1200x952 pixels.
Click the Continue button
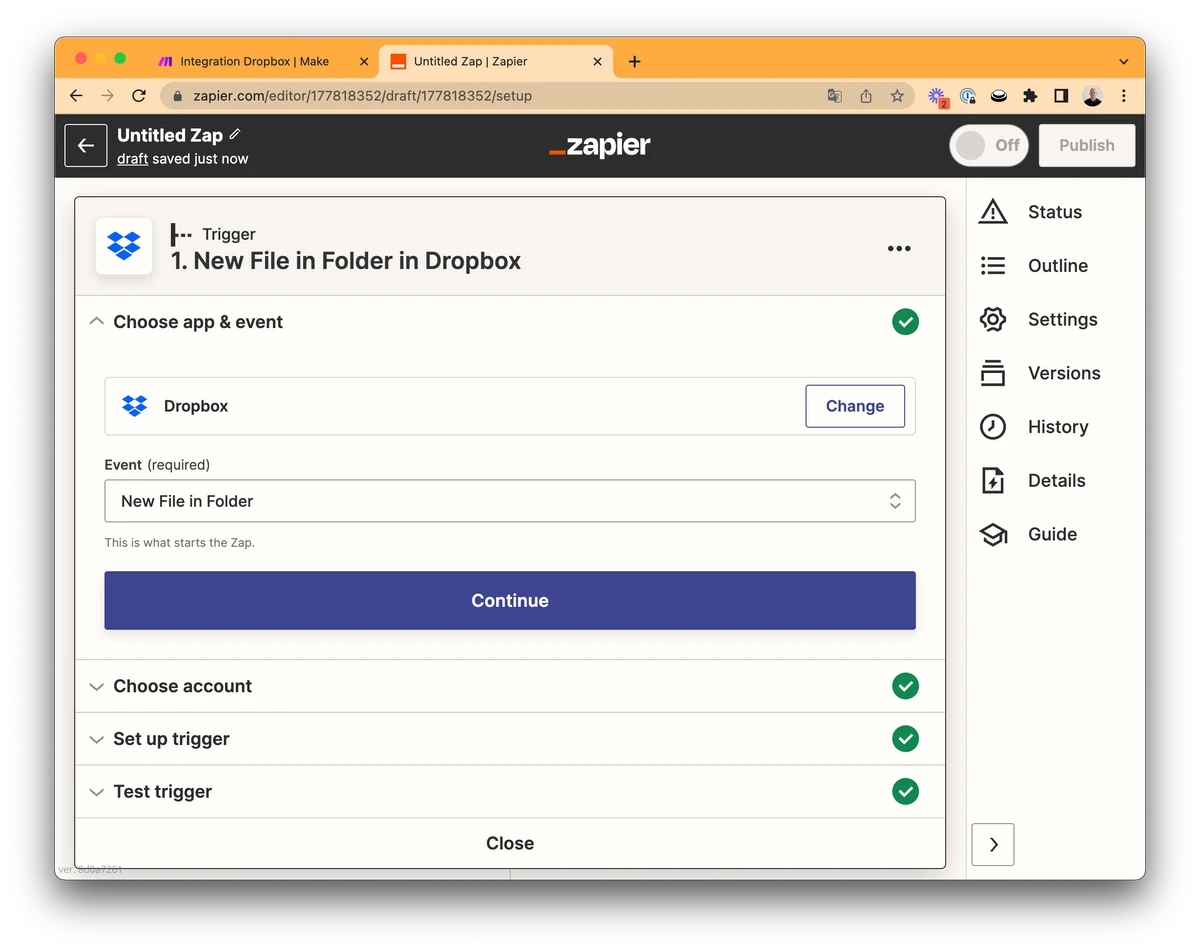(510, 600)
